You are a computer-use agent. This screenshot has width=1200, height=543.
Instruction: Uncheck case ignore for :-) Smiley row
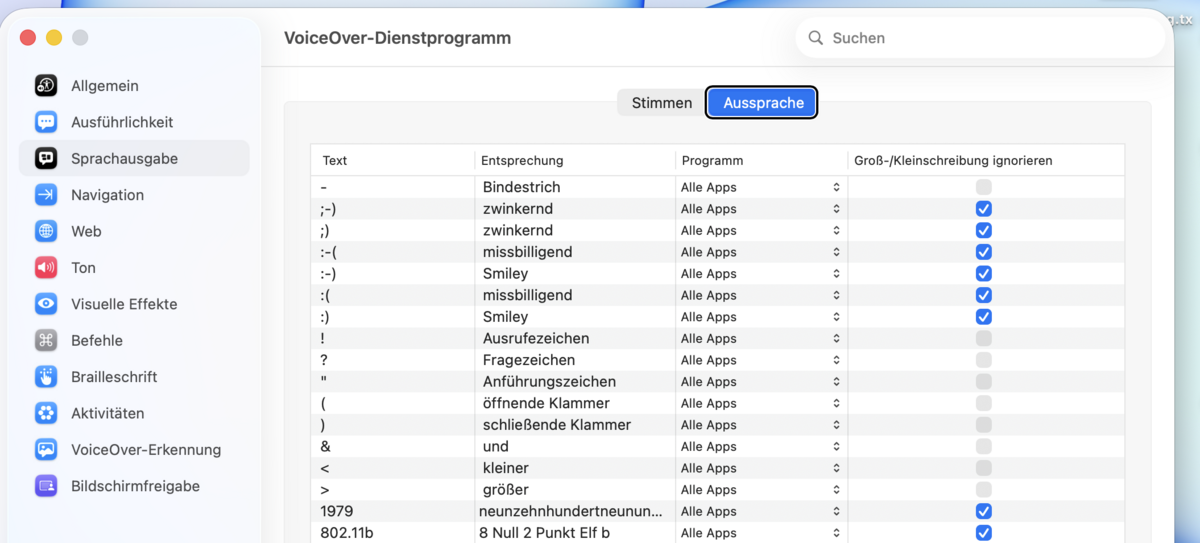[x=984, y=274]
